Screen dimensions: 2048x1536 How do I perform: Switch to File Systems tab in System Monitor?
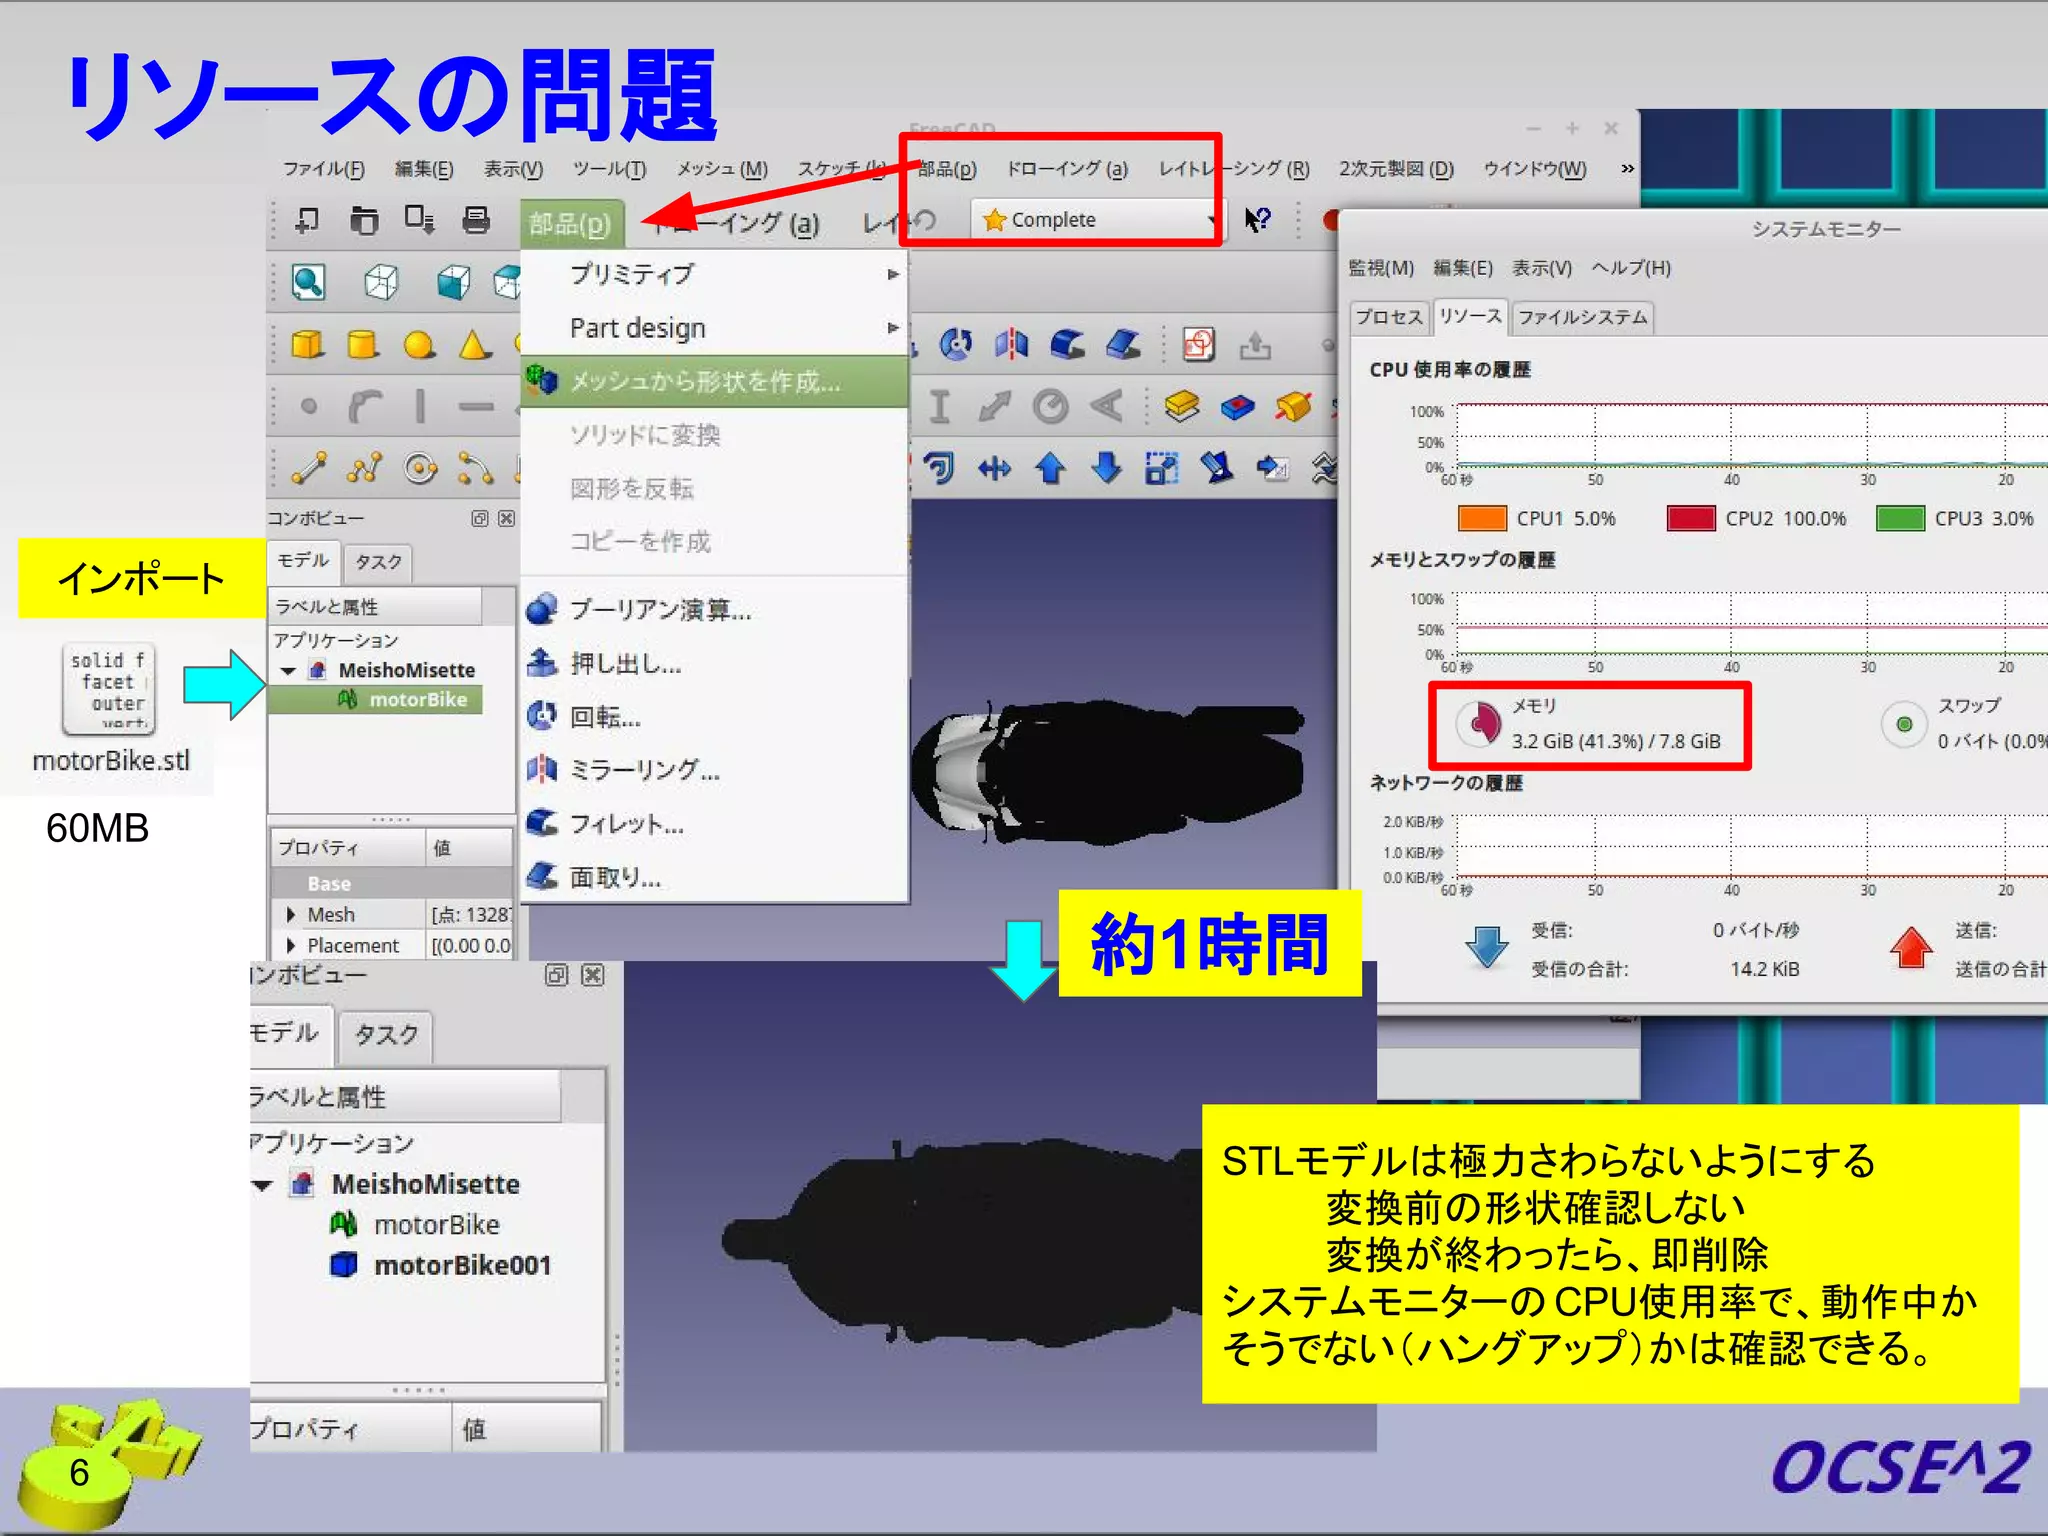pos(1582,317)
